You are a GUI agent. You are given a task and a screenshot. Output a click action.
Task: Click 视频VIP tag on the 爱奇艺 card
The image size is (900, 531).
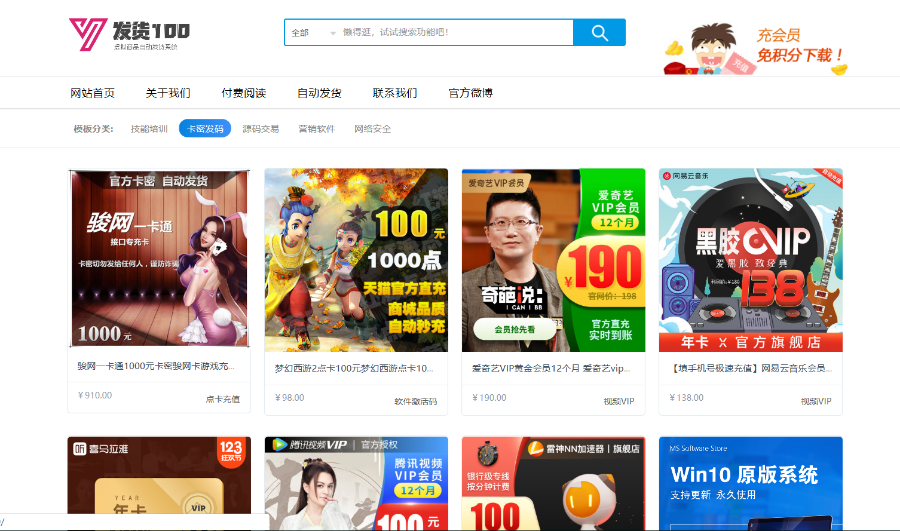click(619, 401)
